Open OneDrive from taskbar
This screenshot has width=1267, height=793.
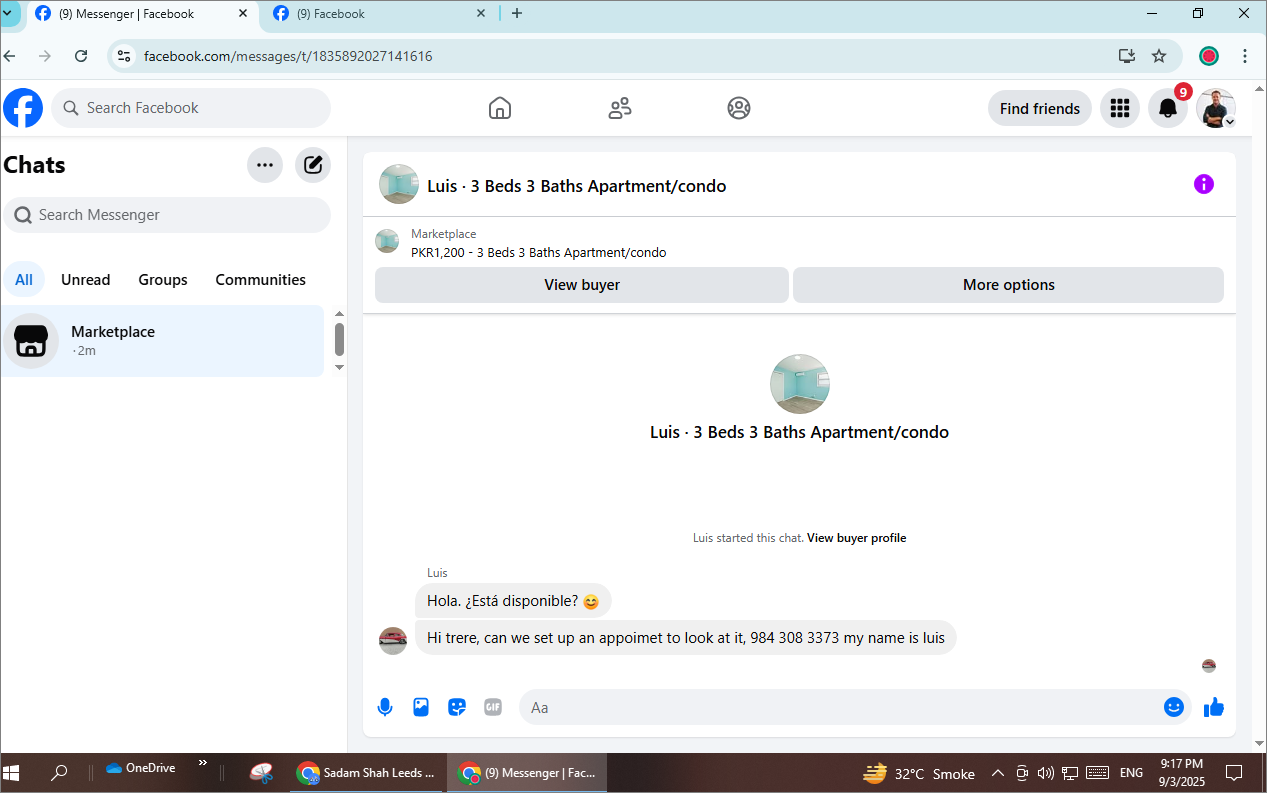(141, 768)
